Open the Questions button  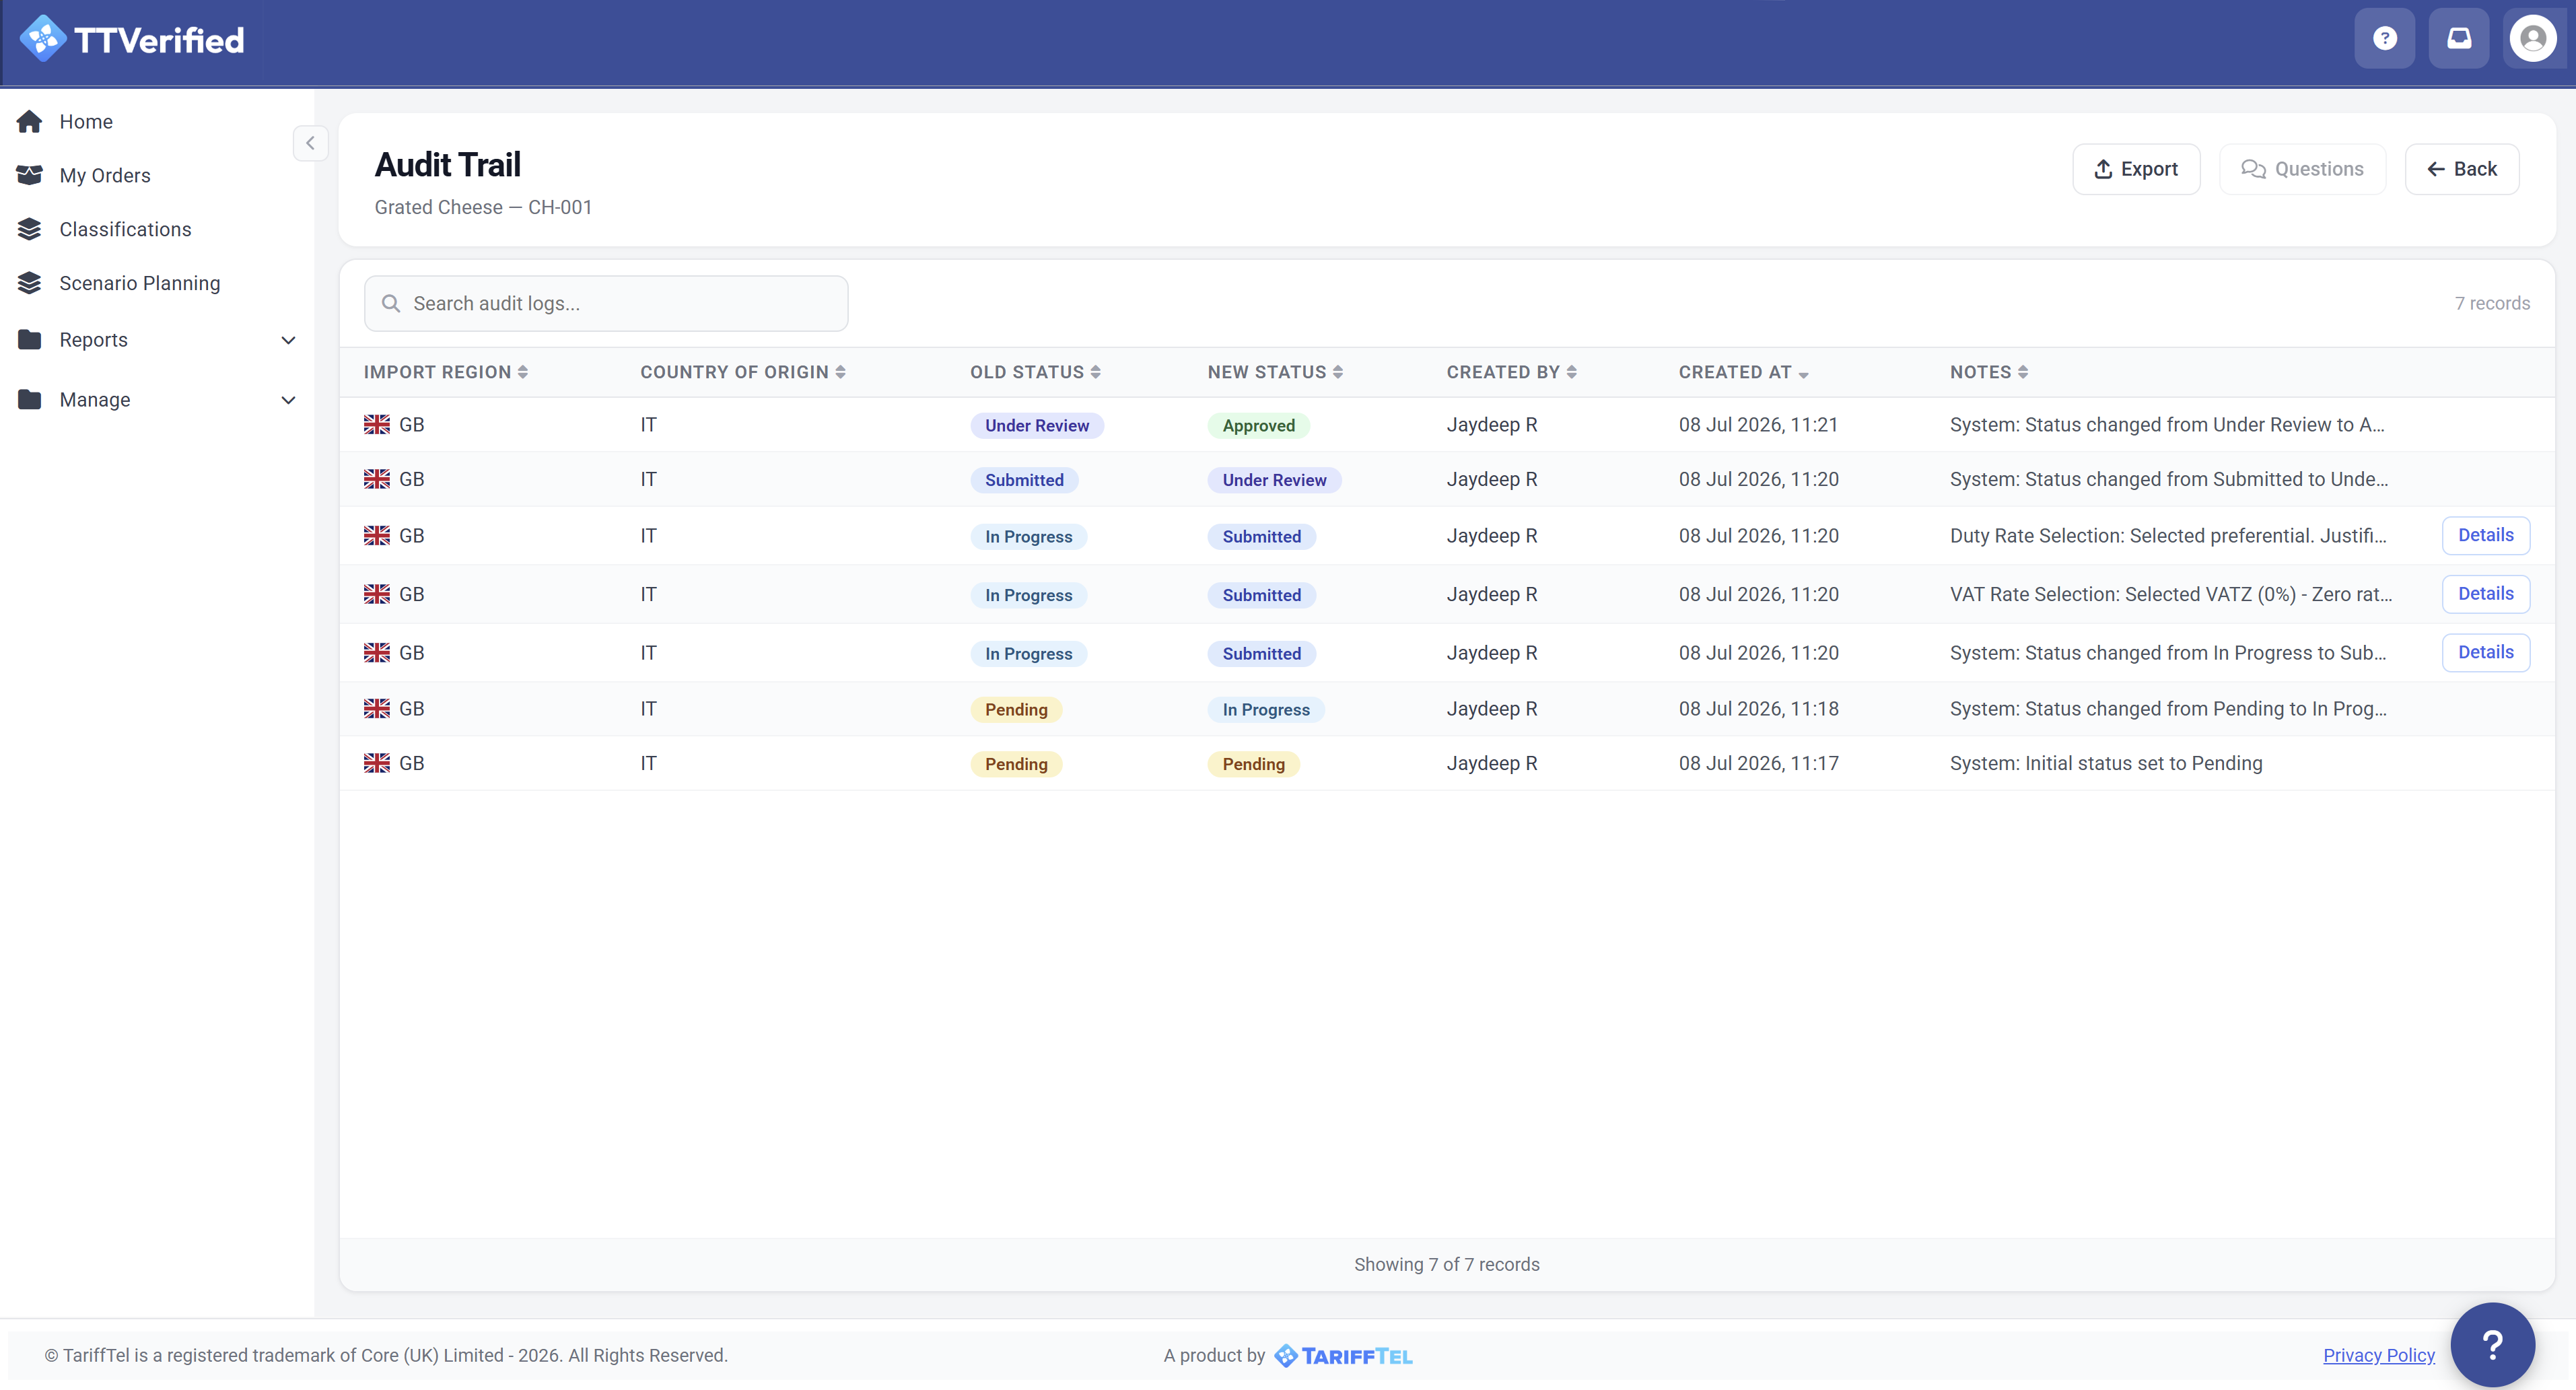(x=2302, y=169)
